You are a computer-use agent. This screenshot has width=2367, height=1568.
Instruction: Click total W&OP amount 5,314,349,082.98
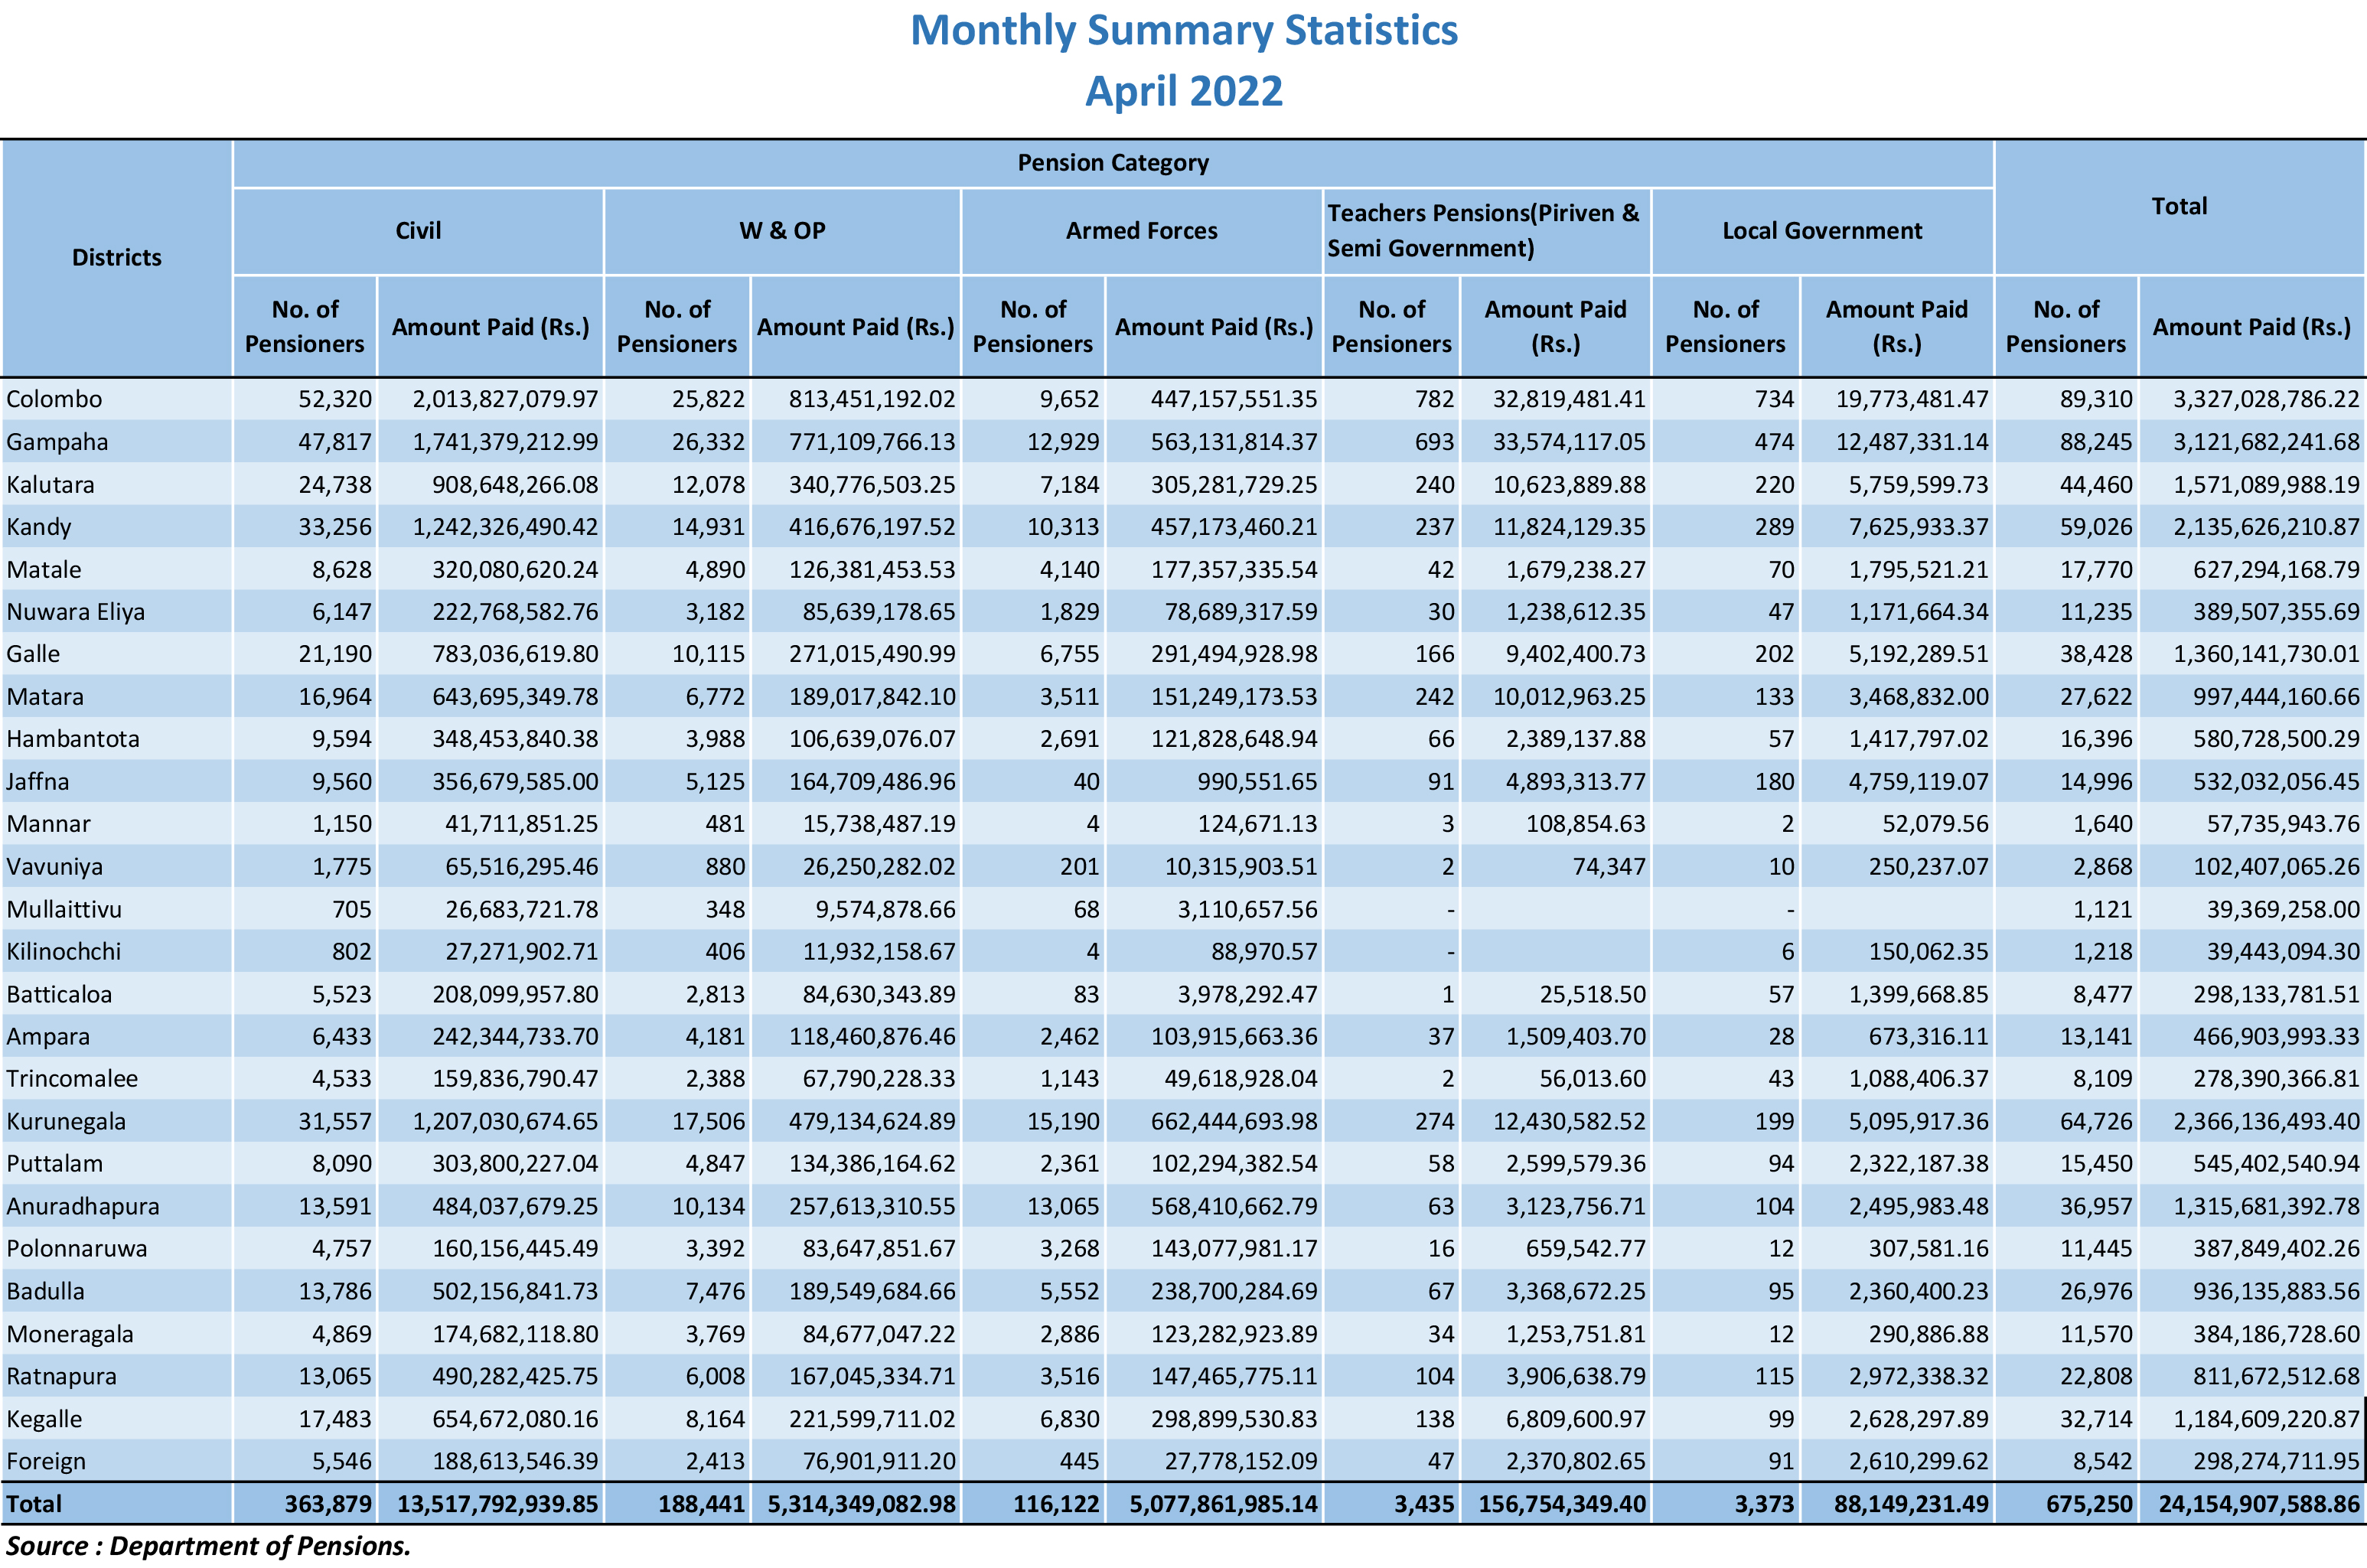tap(862, 1505)
